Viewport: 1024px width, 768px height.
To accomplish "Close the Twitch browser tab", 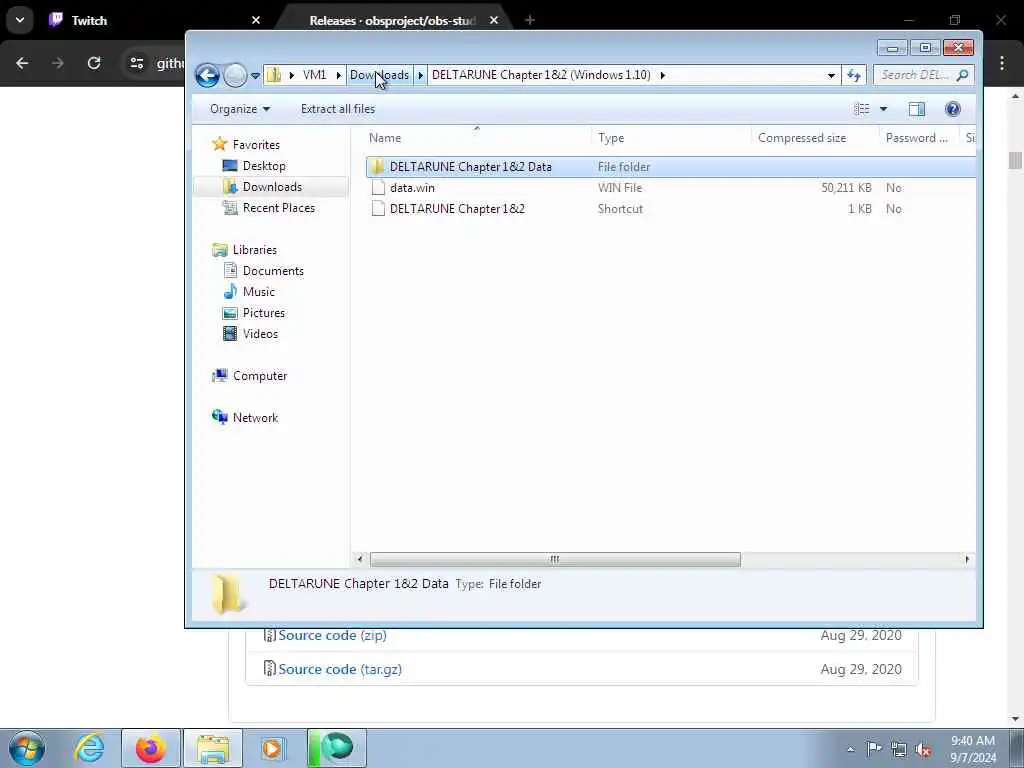I will click(256, 20).
